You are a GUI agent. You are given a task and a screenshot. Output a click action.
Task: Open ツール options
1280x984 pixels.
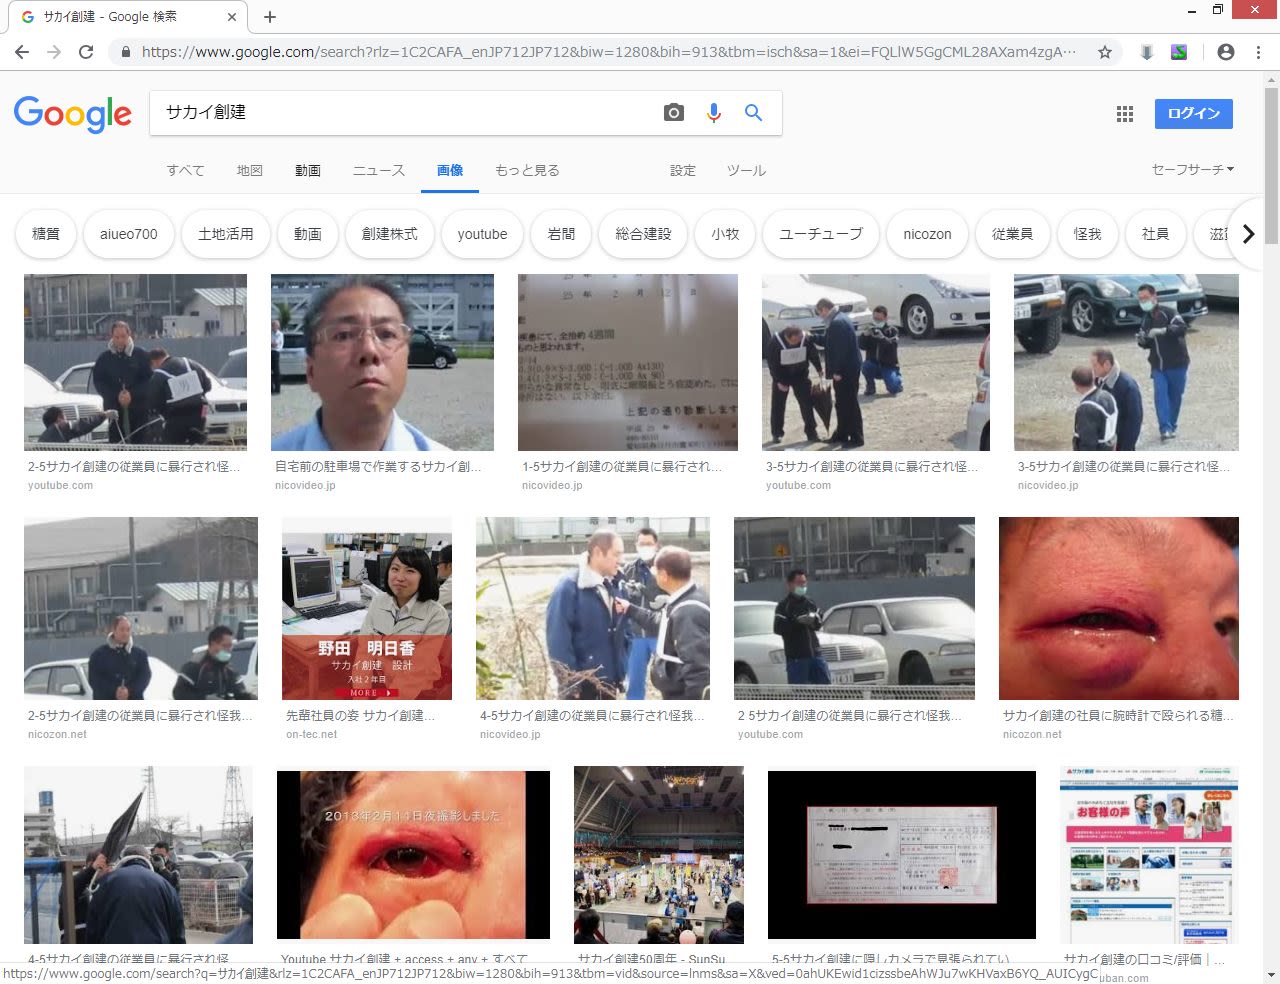pos(746,171)
